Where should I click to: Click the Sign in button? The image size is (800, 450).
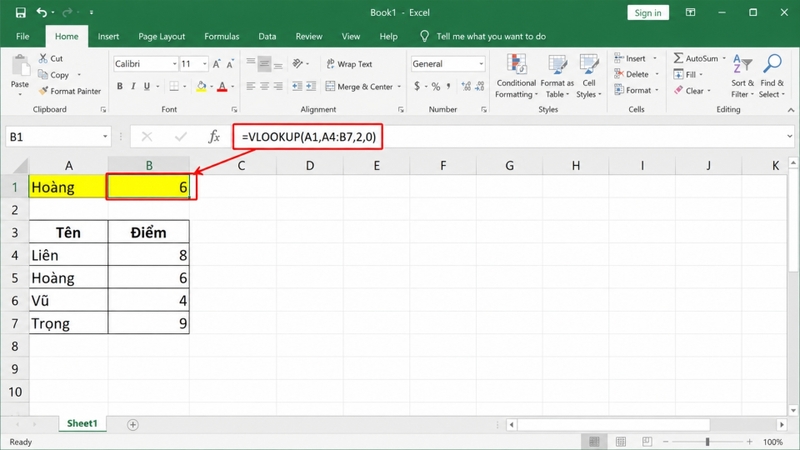click(x=648, y=13)
